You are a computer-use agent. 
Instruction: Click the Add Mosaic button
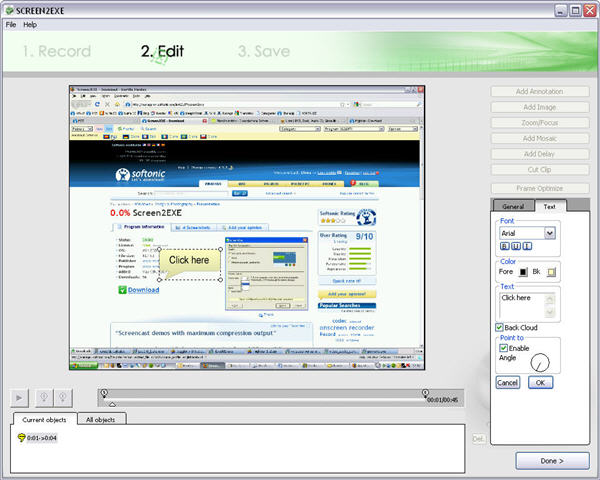tap(540, 139)
